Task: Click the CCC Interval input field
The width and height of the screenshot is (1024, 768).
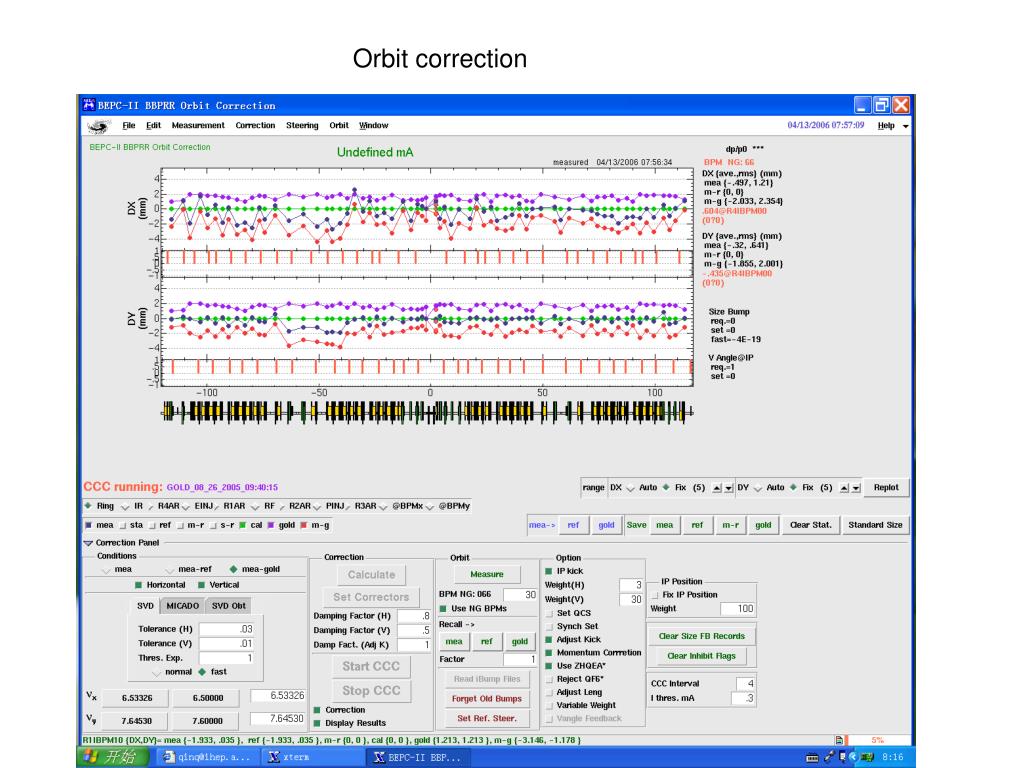Action: click(x=745, y=683)
